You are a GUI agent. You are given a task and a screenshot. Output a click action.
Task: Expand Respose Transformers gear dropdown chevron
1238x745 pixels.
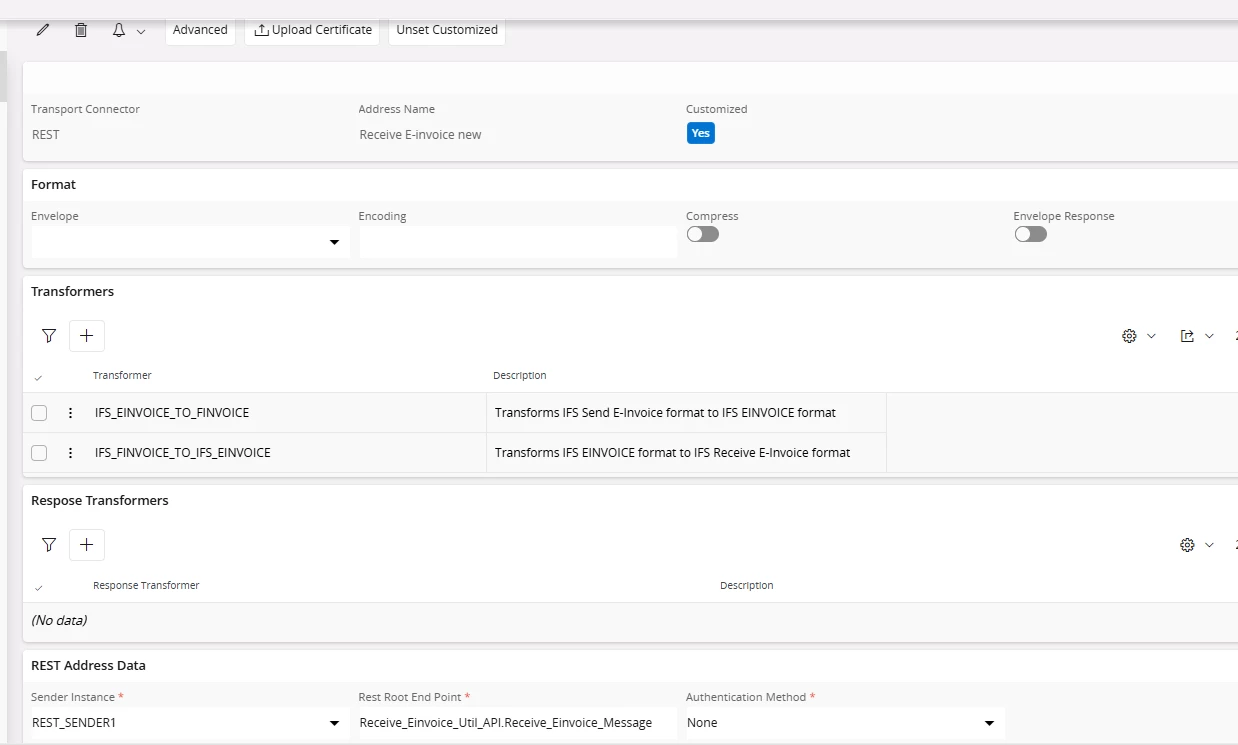pos(1209,545)
